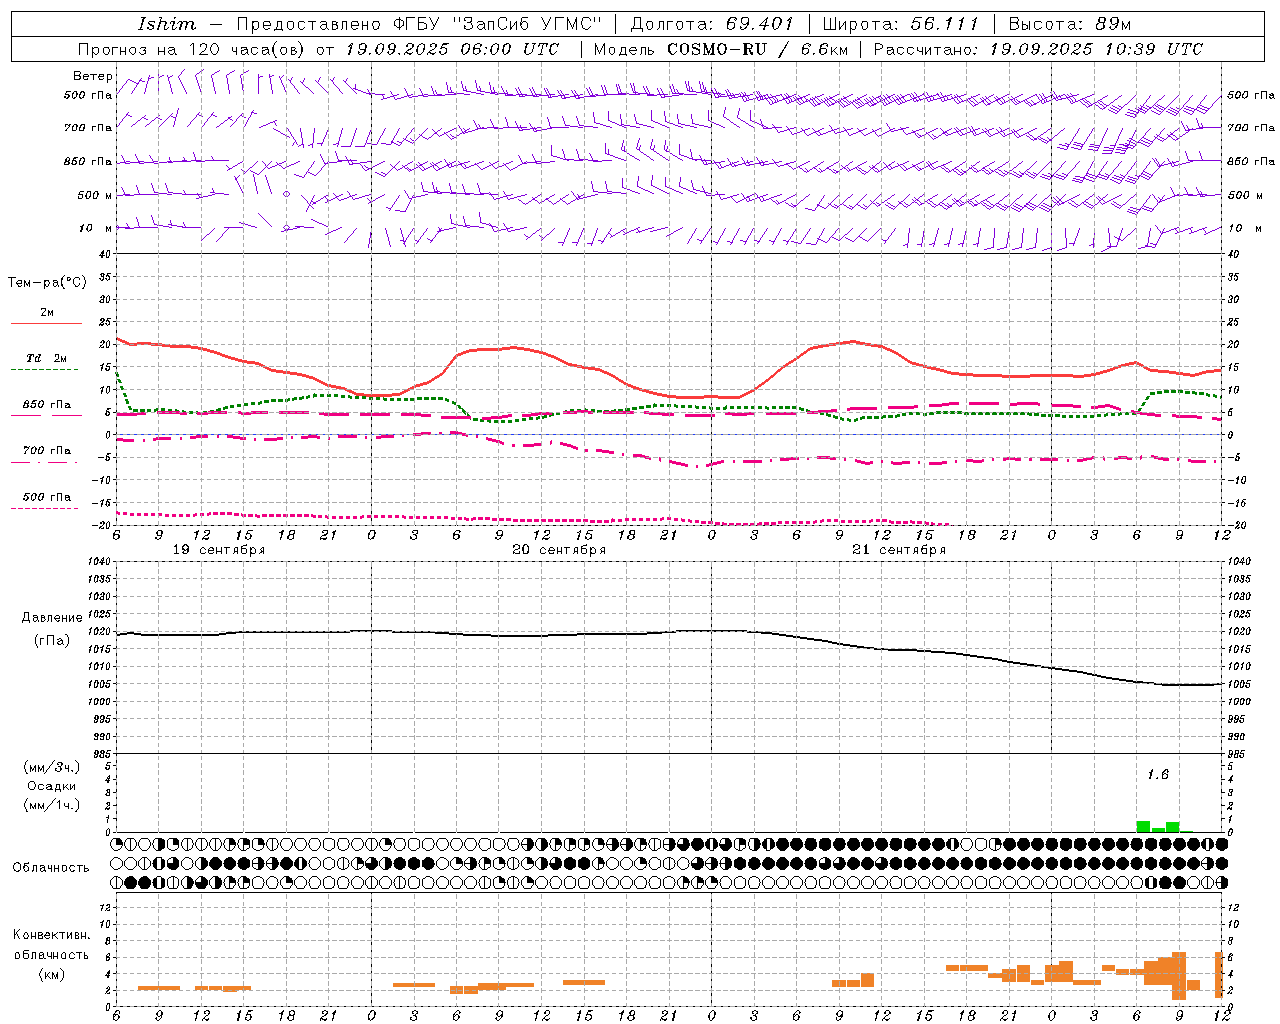Click the "Тем-ра(°C)" temperature panel label
Image resolution: width=1280 pixels, height=1024 pixels.
coord(47,283)
